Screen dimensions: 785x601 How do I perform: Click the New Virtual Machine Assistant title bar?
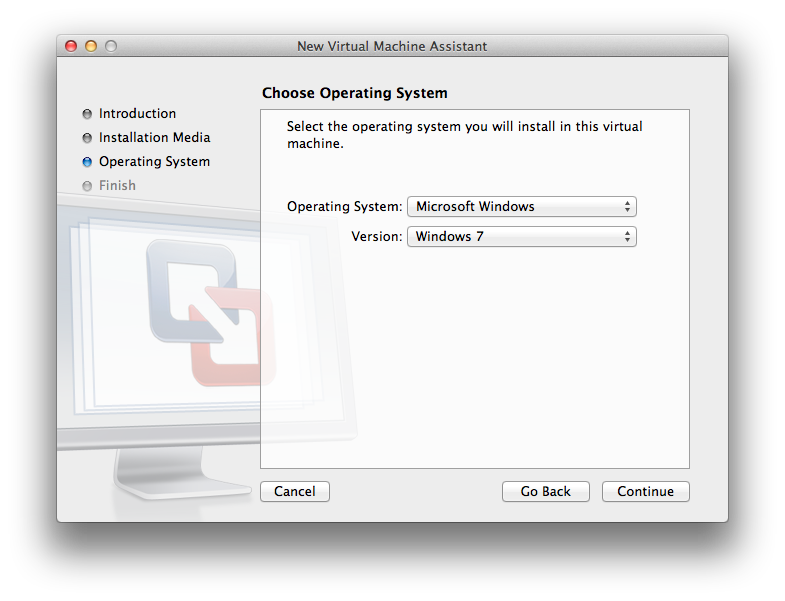392,46
